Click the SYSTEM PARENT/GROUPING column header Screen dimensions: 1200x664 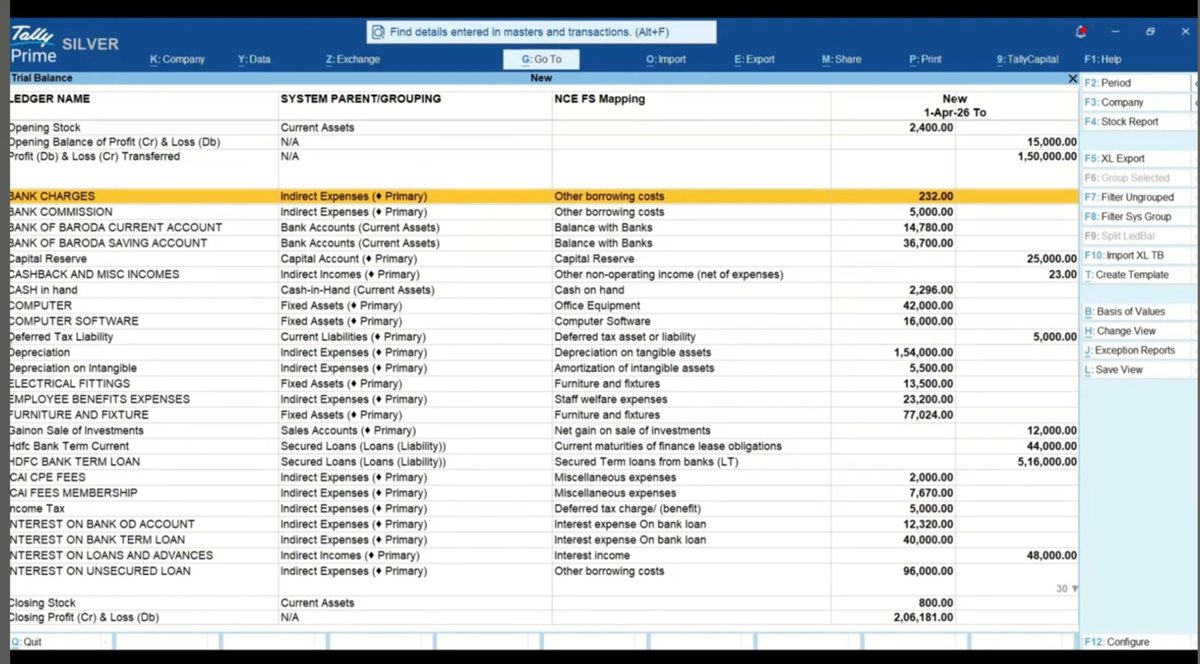[361, 99]
